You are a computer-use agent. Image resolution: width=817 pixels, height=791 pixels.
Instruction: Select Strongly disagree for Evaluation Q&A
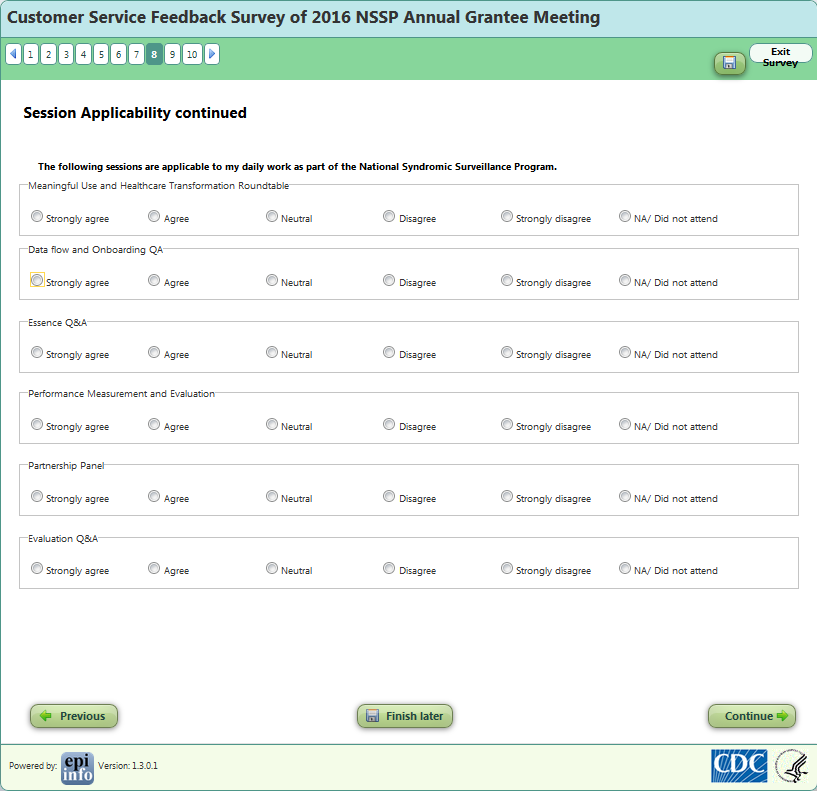point(507,567)
